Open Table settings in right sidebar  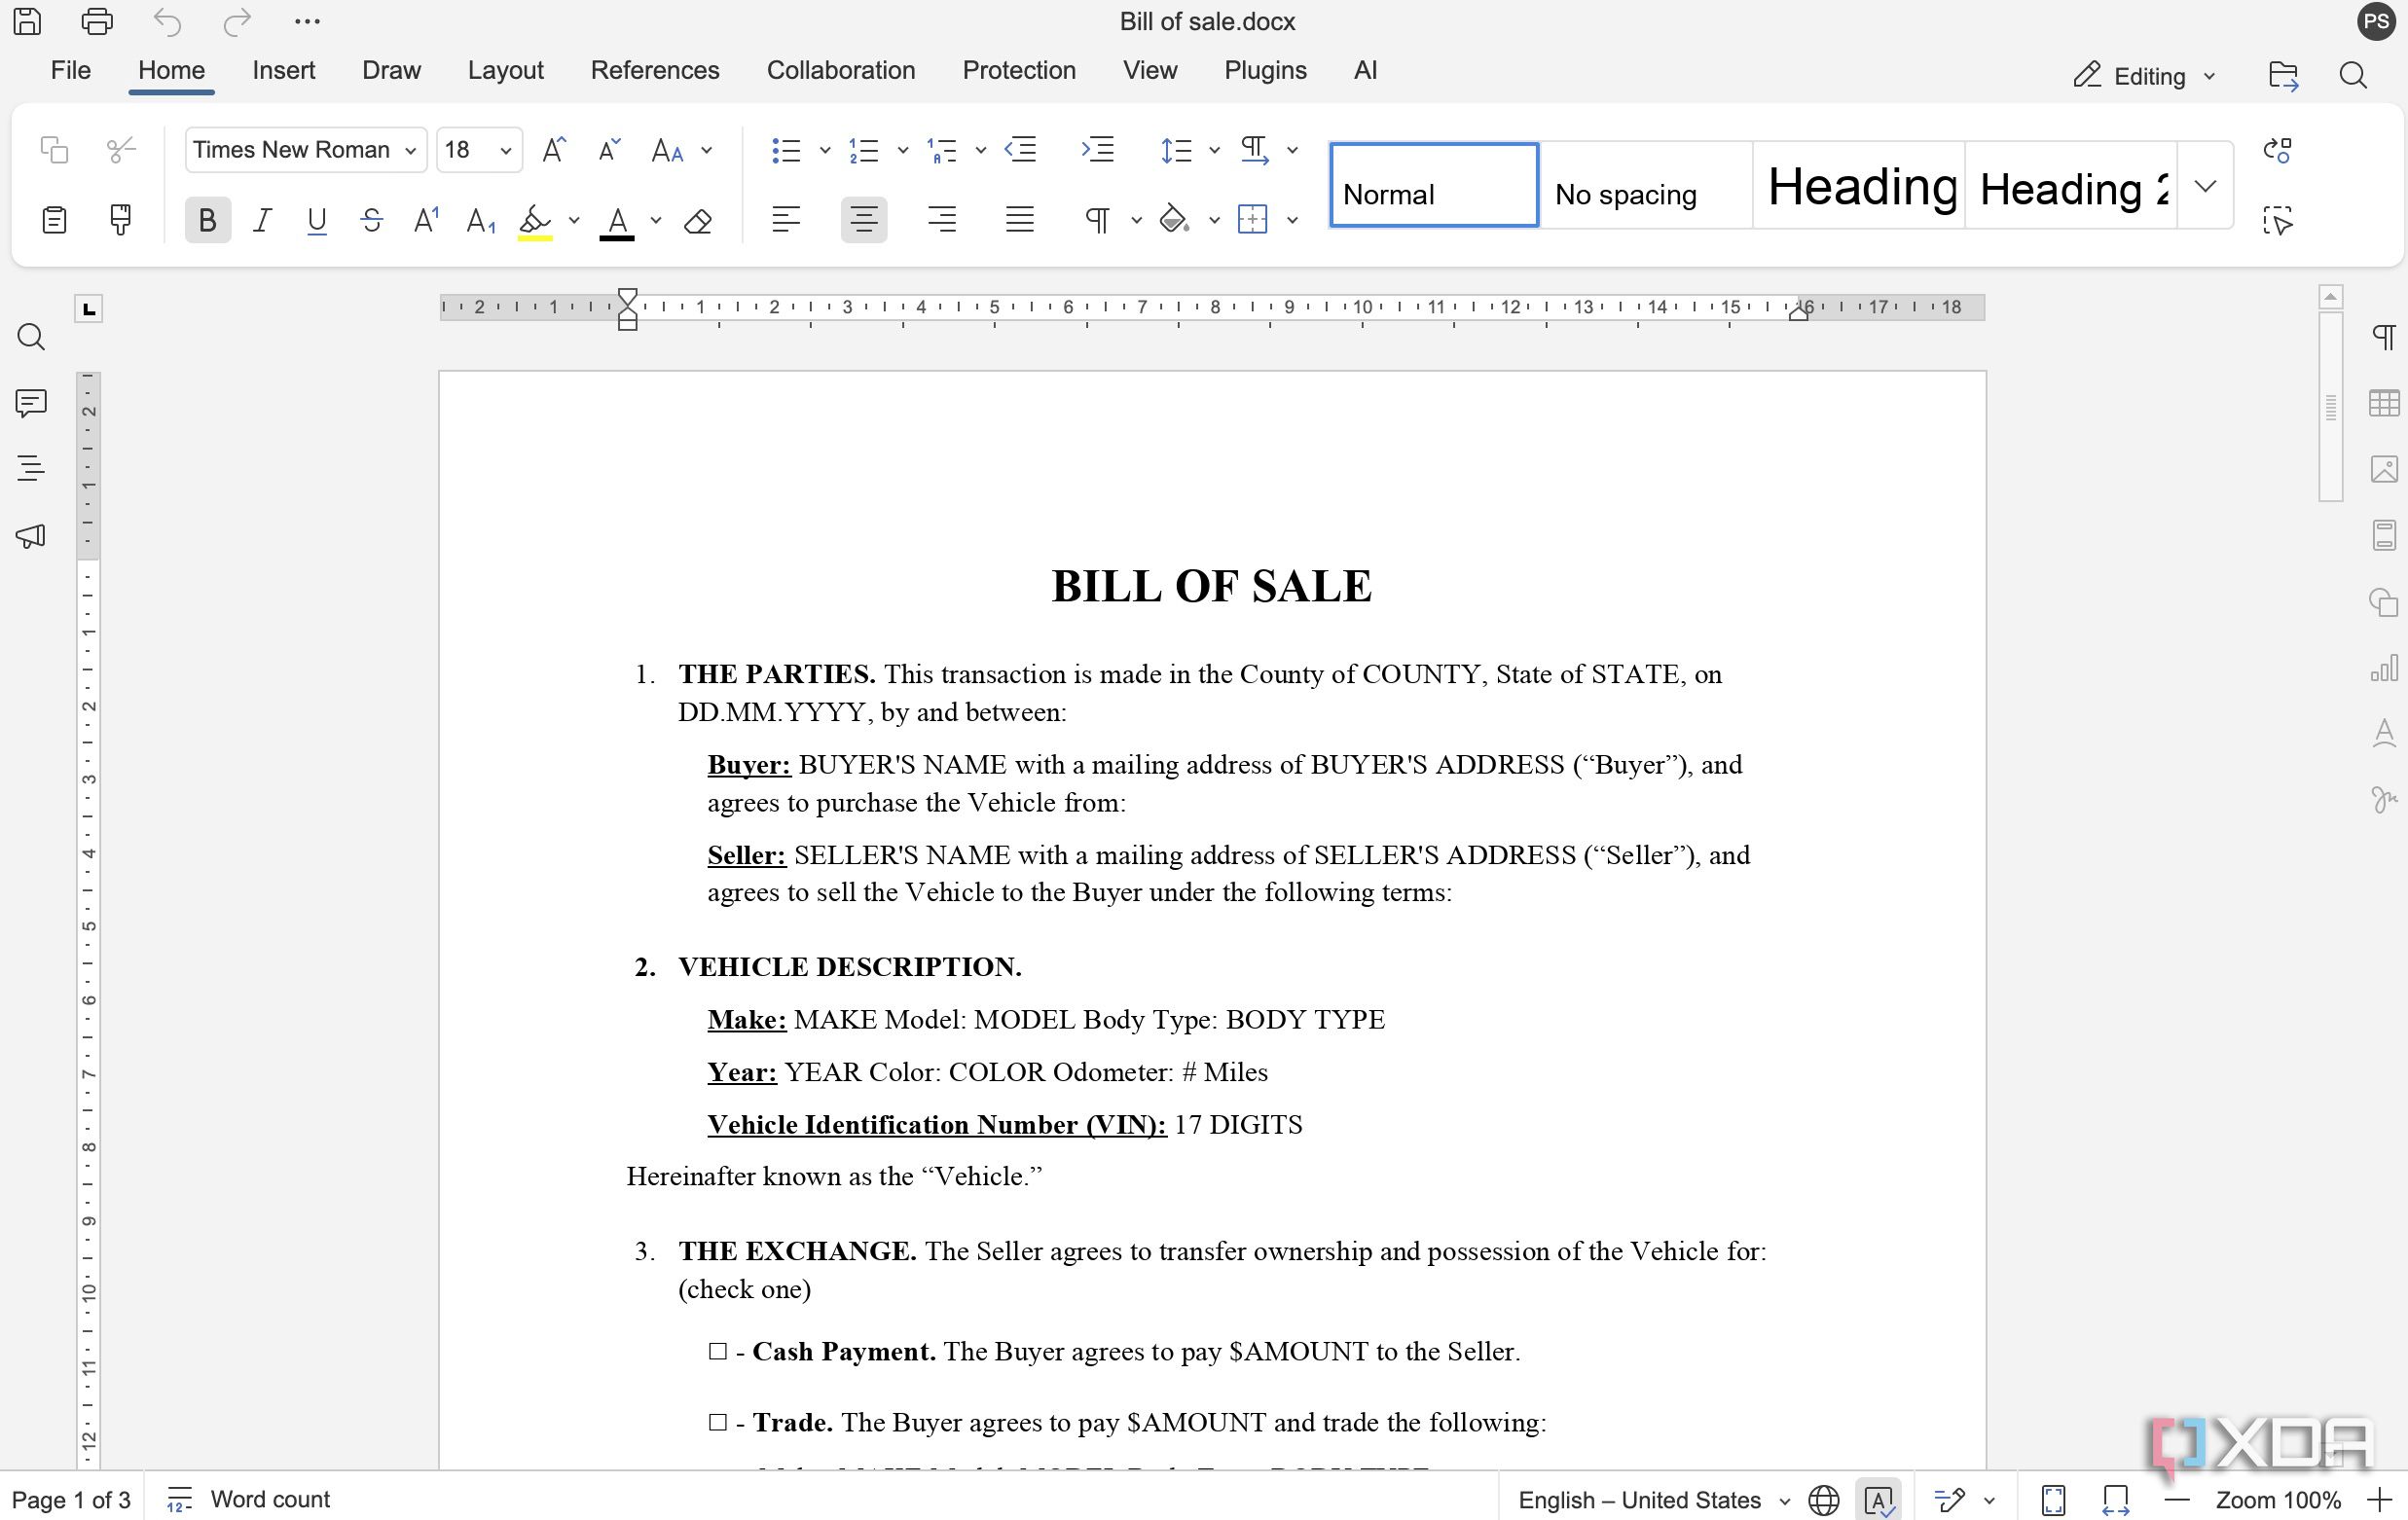click(2384, 403)
